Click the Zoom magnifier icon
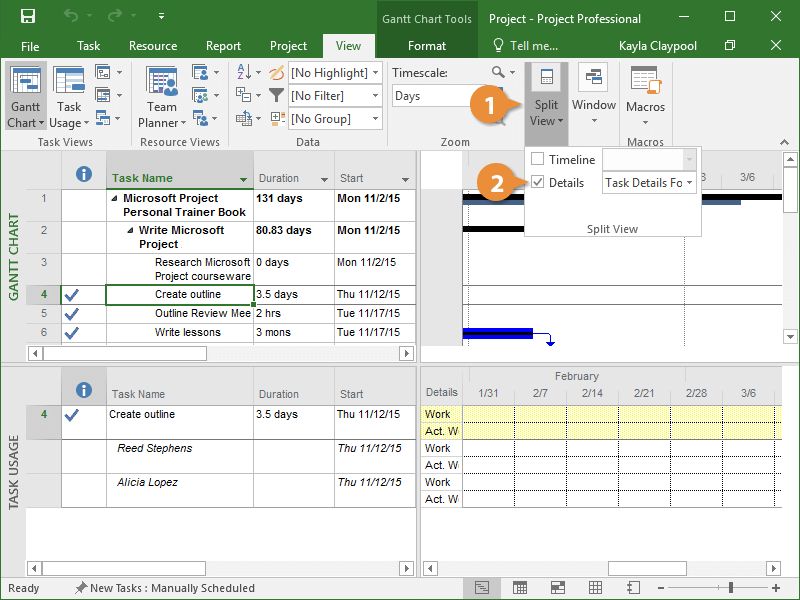The height and width of the screenshot is (600, 800). click(498, 73)
